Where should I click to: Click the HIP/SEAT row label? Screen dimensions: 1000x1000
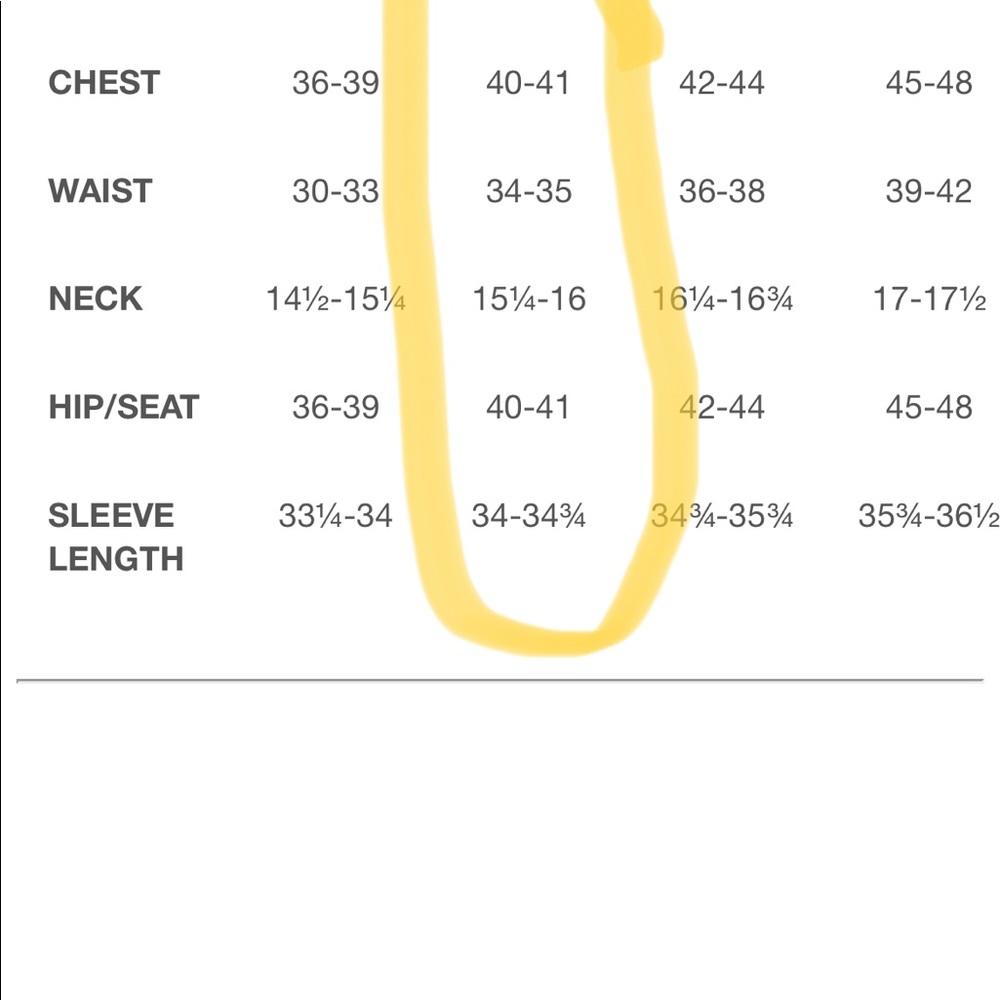(124, 407)
